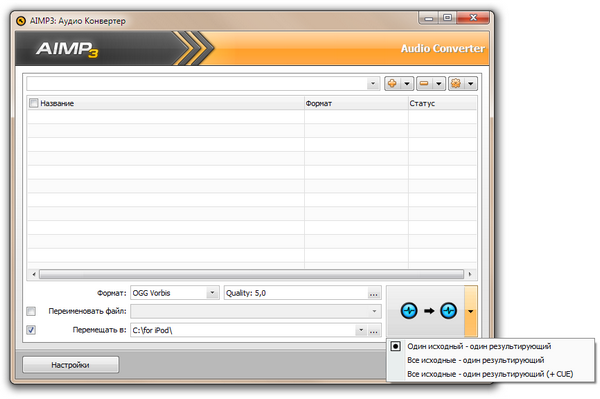
Task: Toggle the select-all checkbox beside Название
Action: click(34, 103)
